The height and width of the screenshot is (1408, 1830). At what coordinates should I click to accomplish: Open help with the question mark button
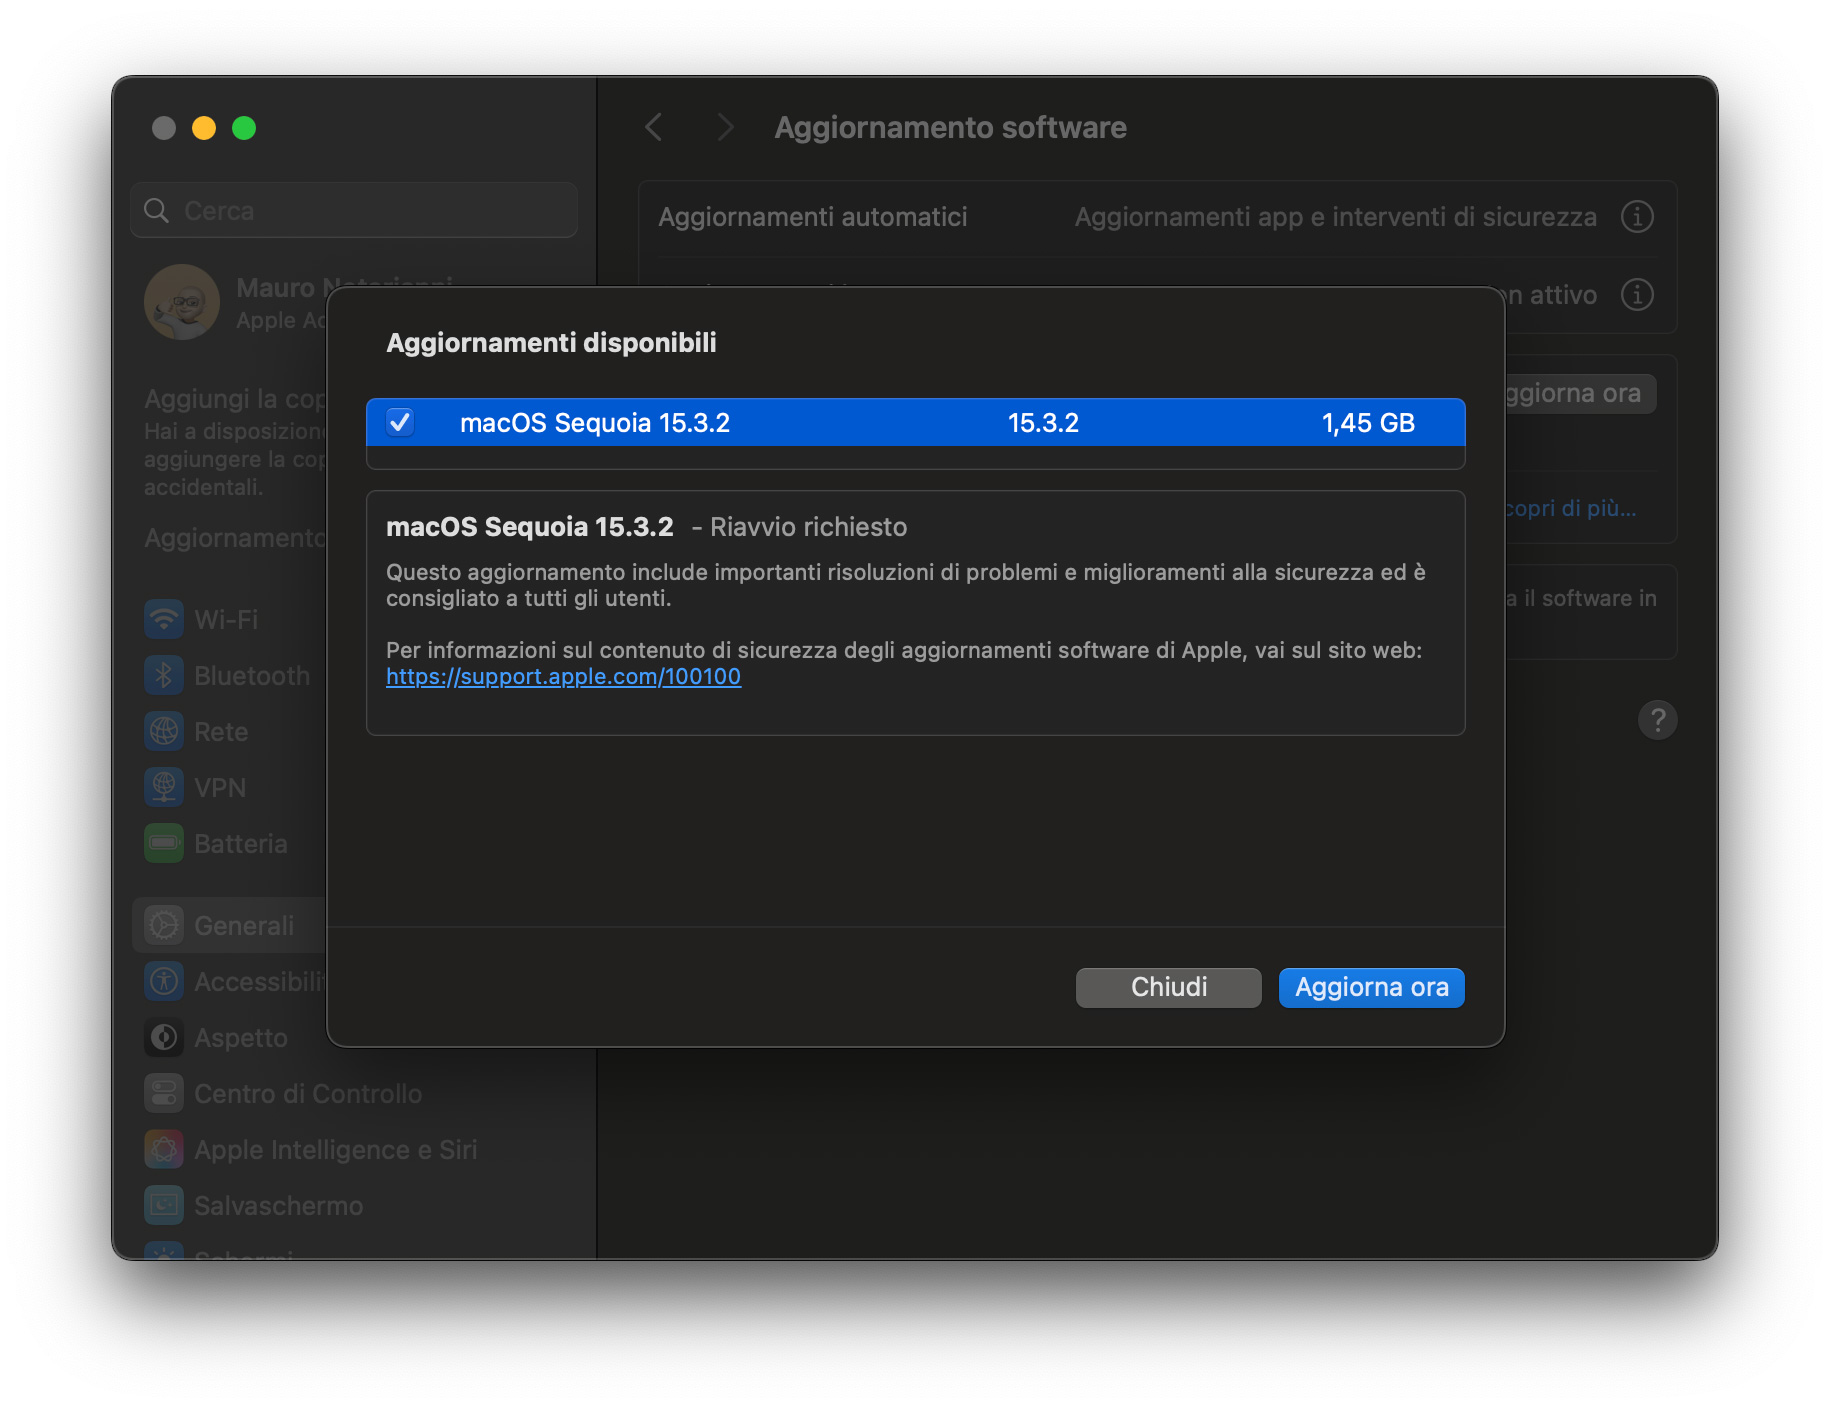coord(1657,719)
